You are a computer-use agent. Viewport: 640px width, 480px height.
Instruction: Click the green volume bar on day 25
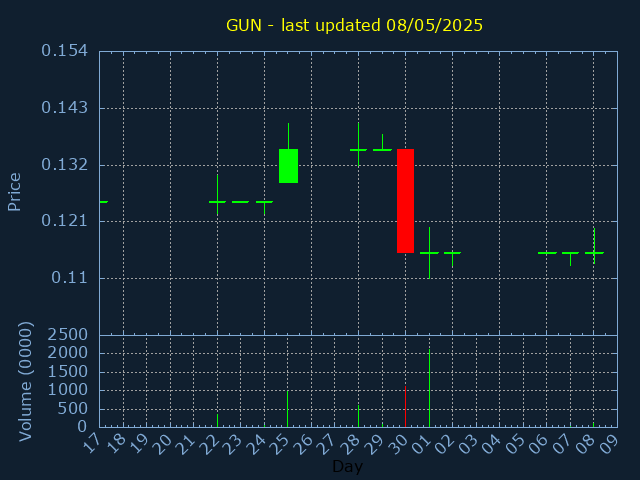click(x=288, y=409)
